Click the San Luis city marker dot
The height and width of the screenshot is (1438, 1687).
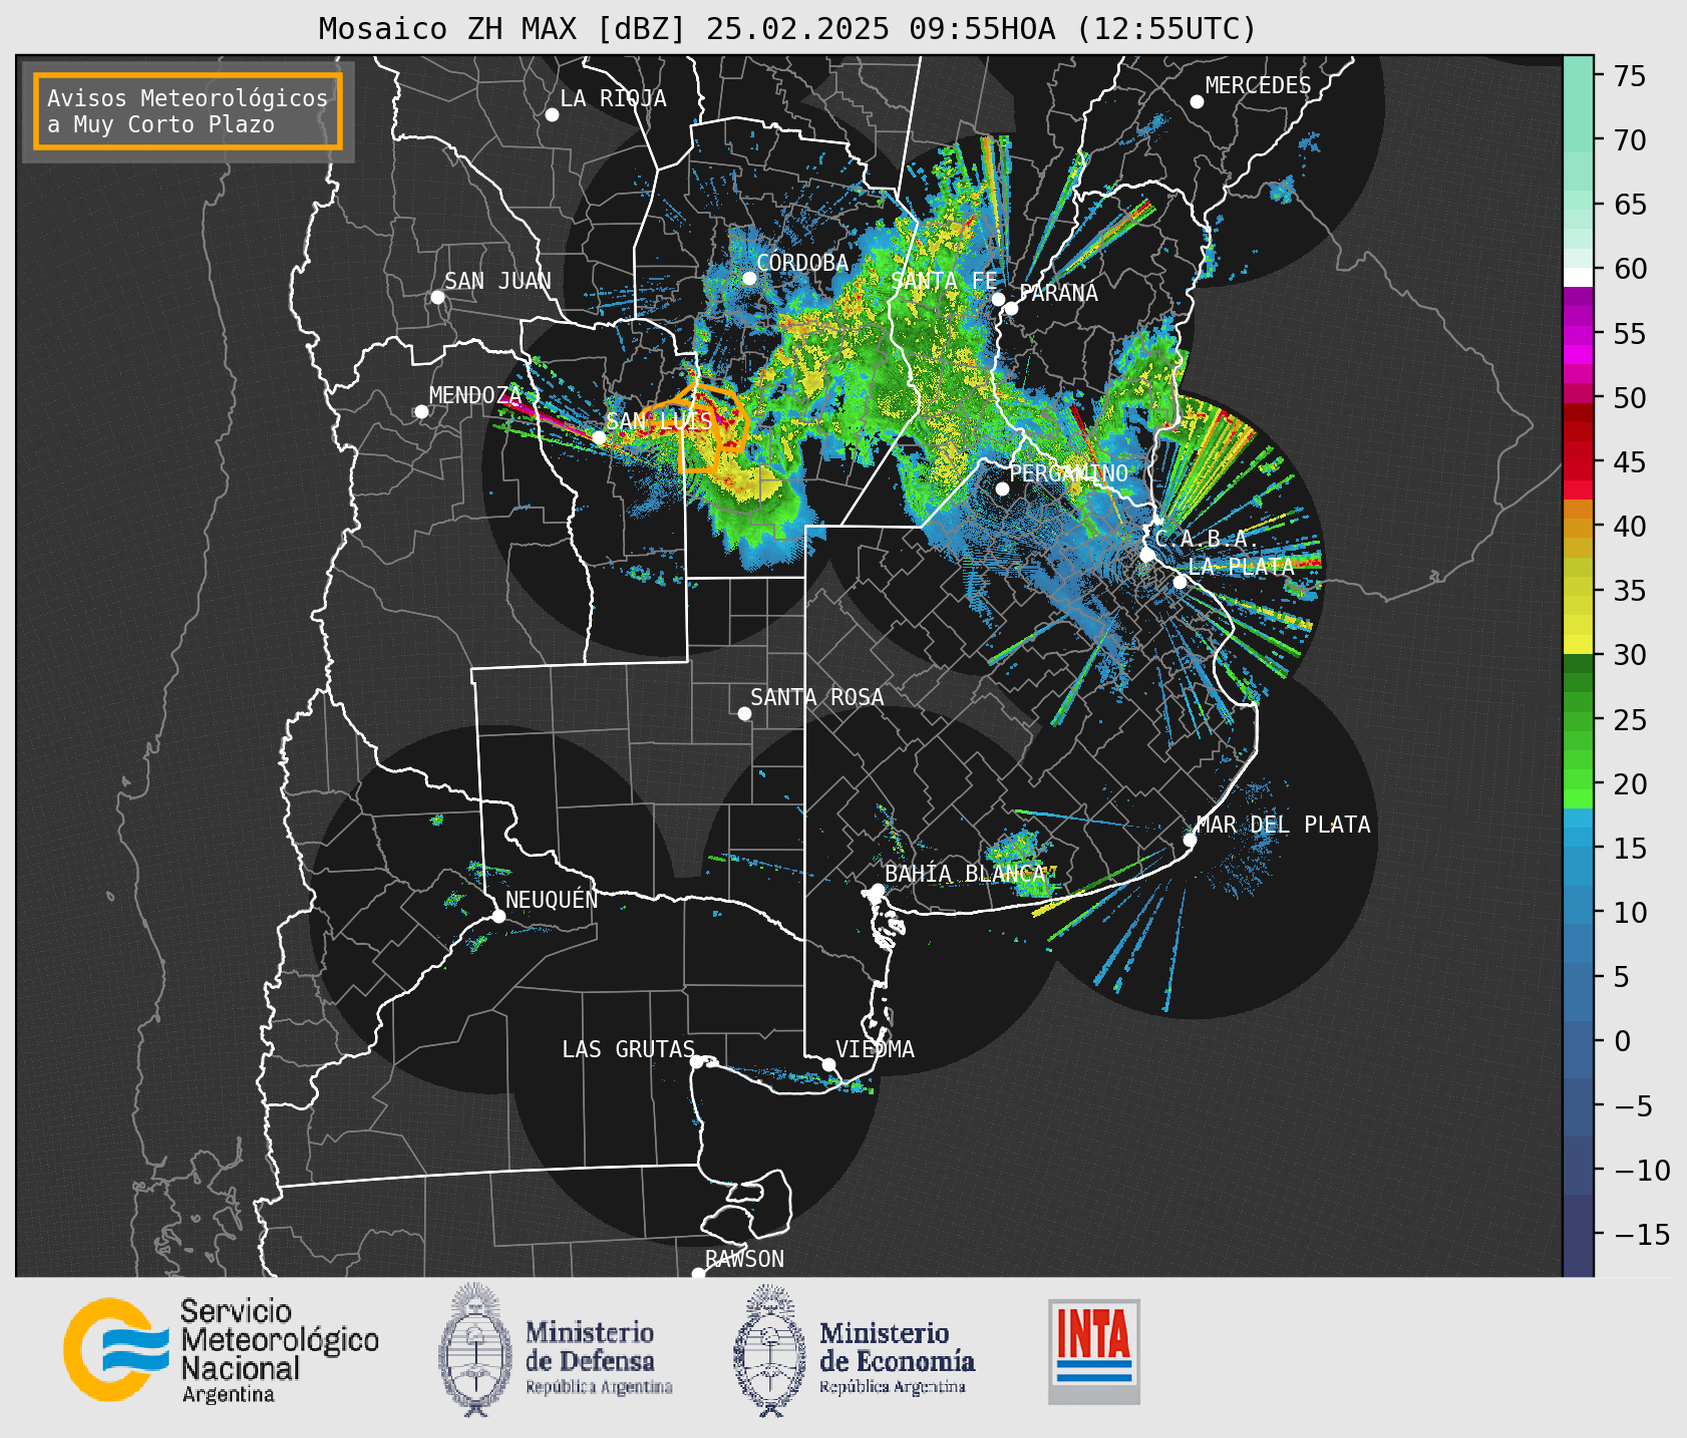[599, 438]
